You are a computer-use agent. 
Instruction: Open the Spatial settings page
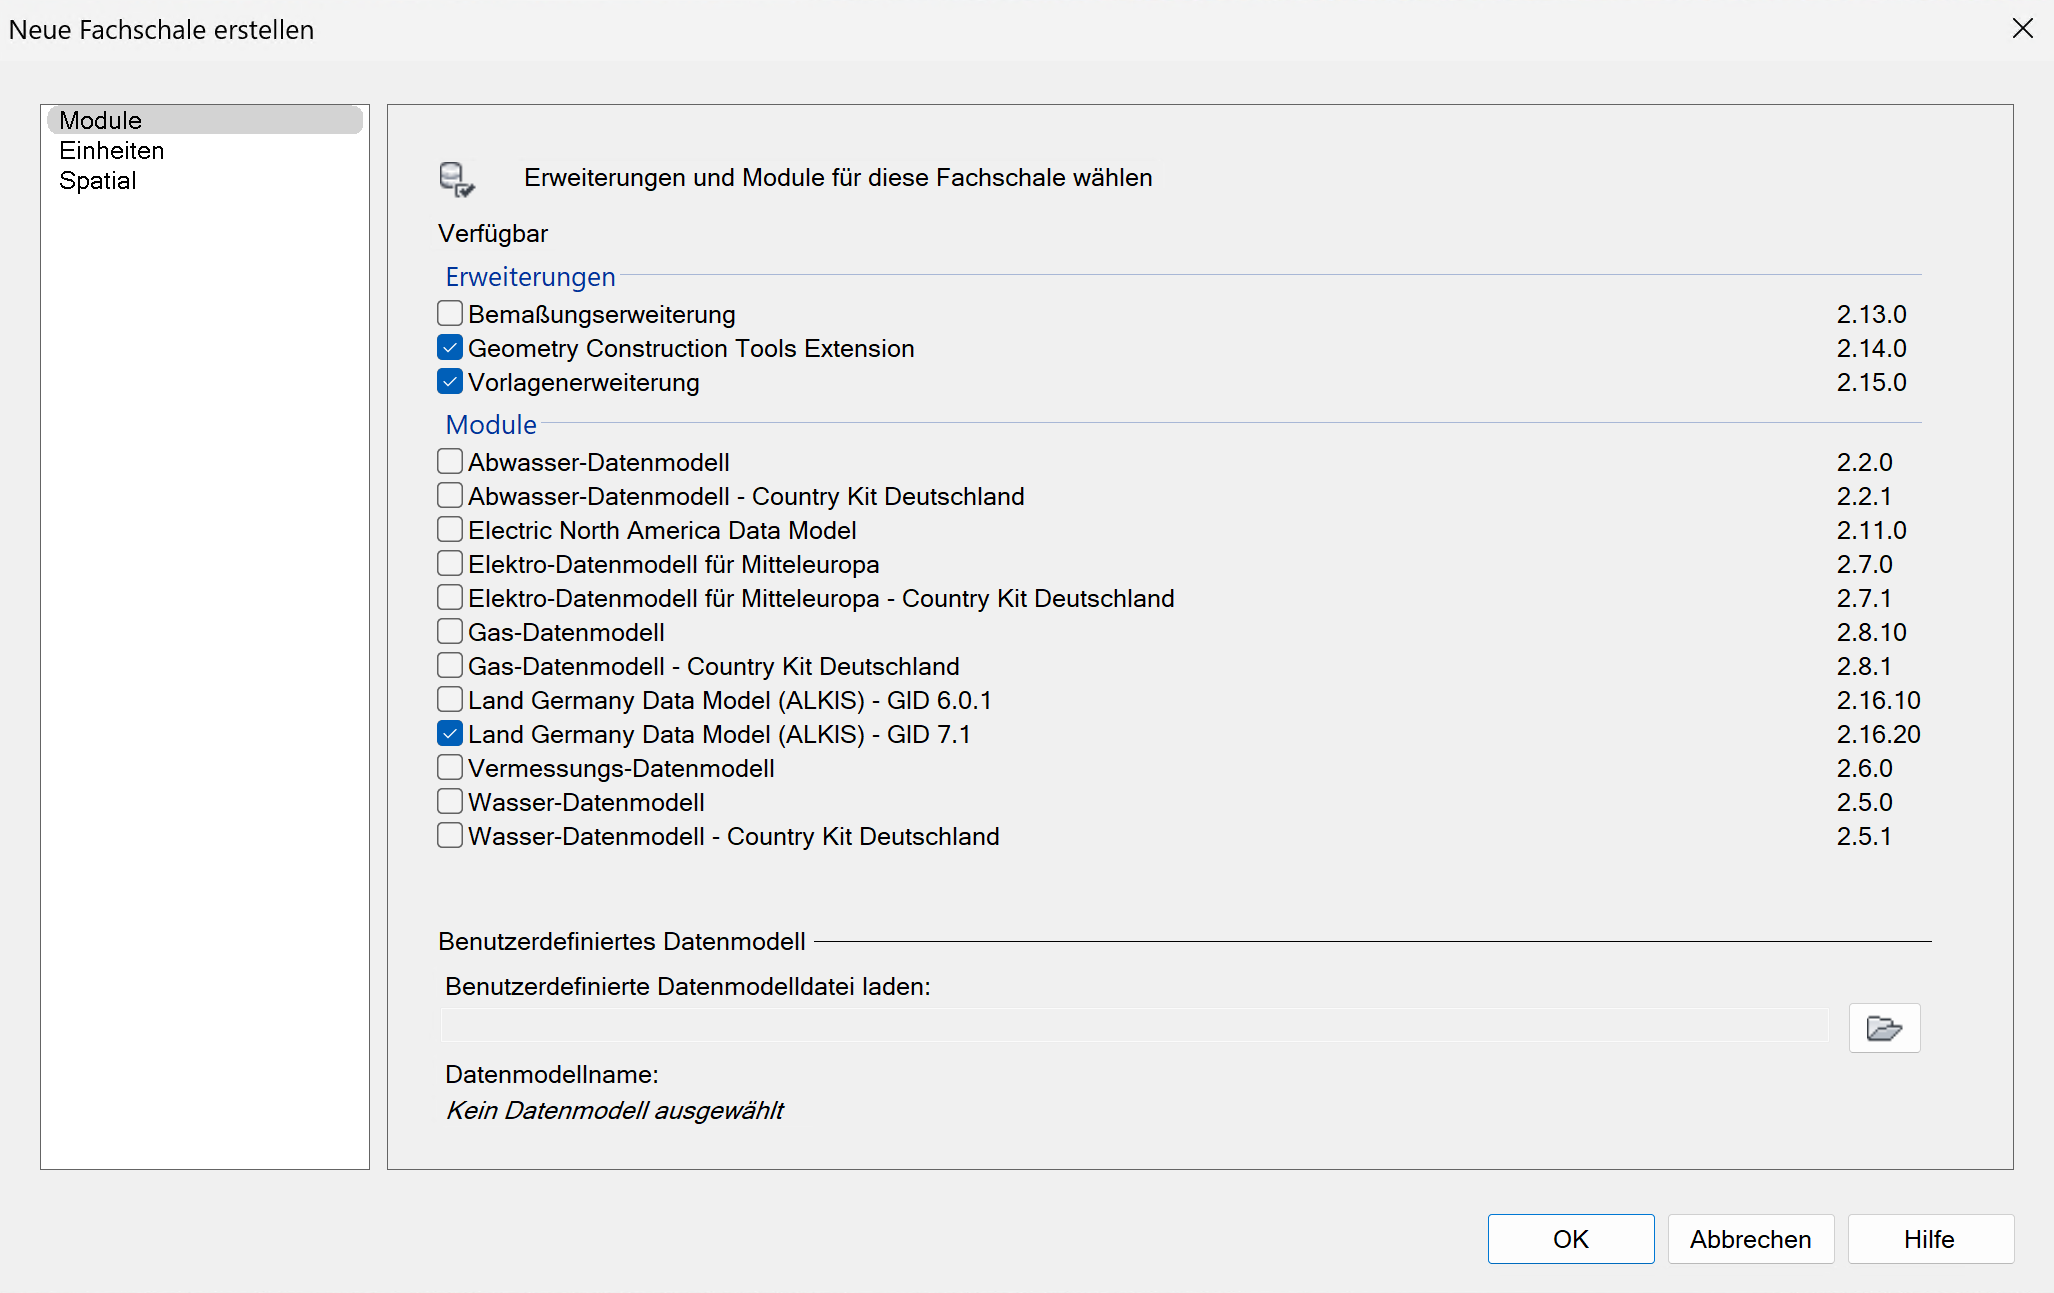[x=97, y=181]
